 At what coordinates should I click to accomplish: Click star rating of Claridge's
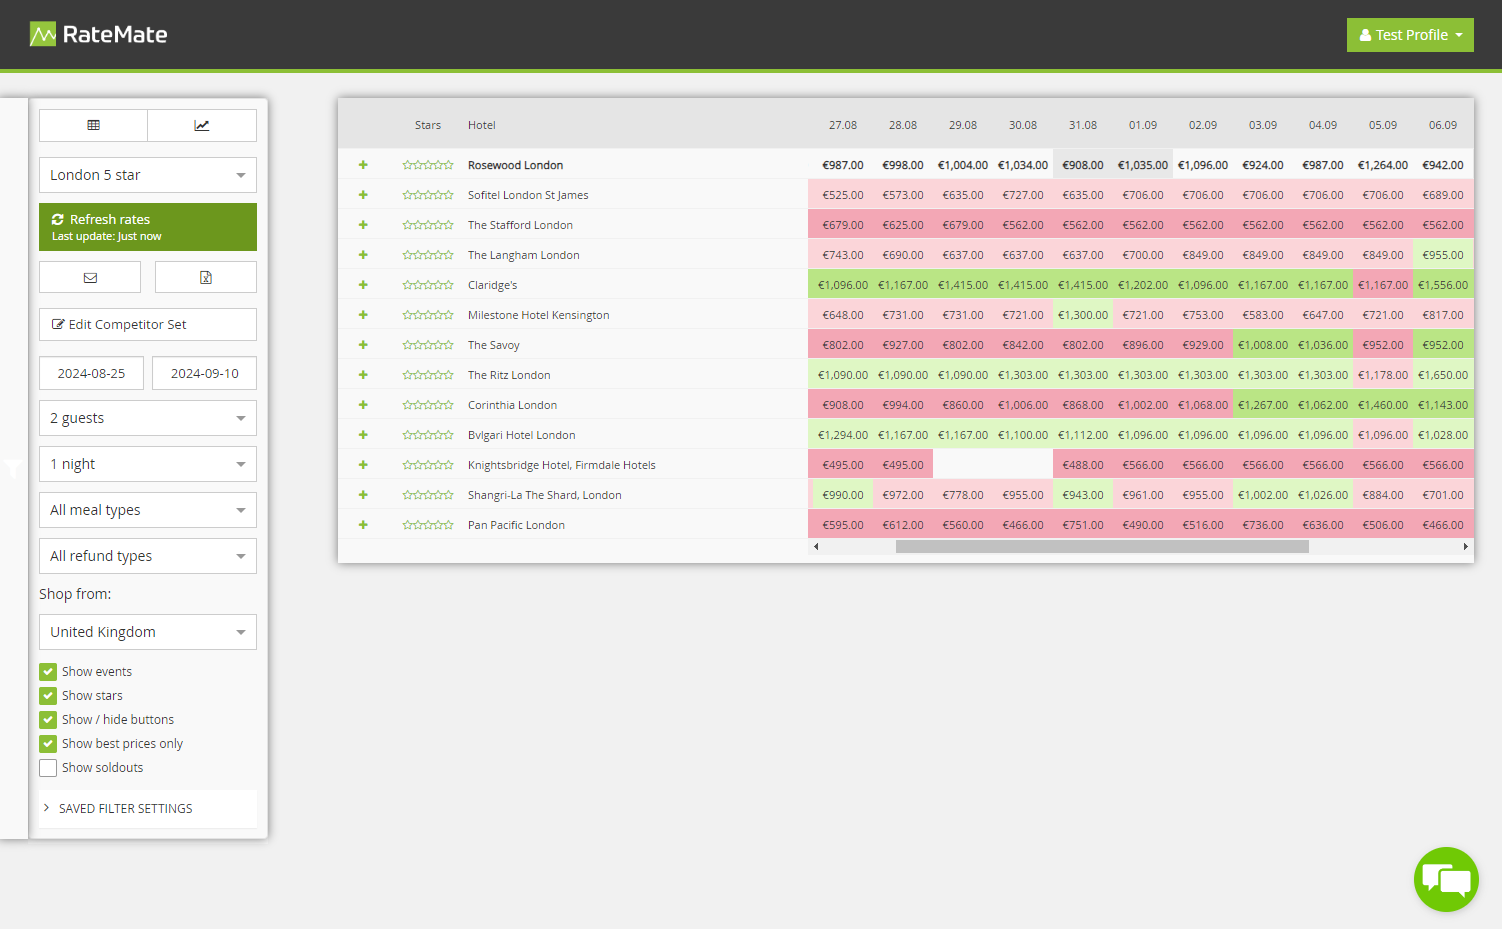coord(428,285)
